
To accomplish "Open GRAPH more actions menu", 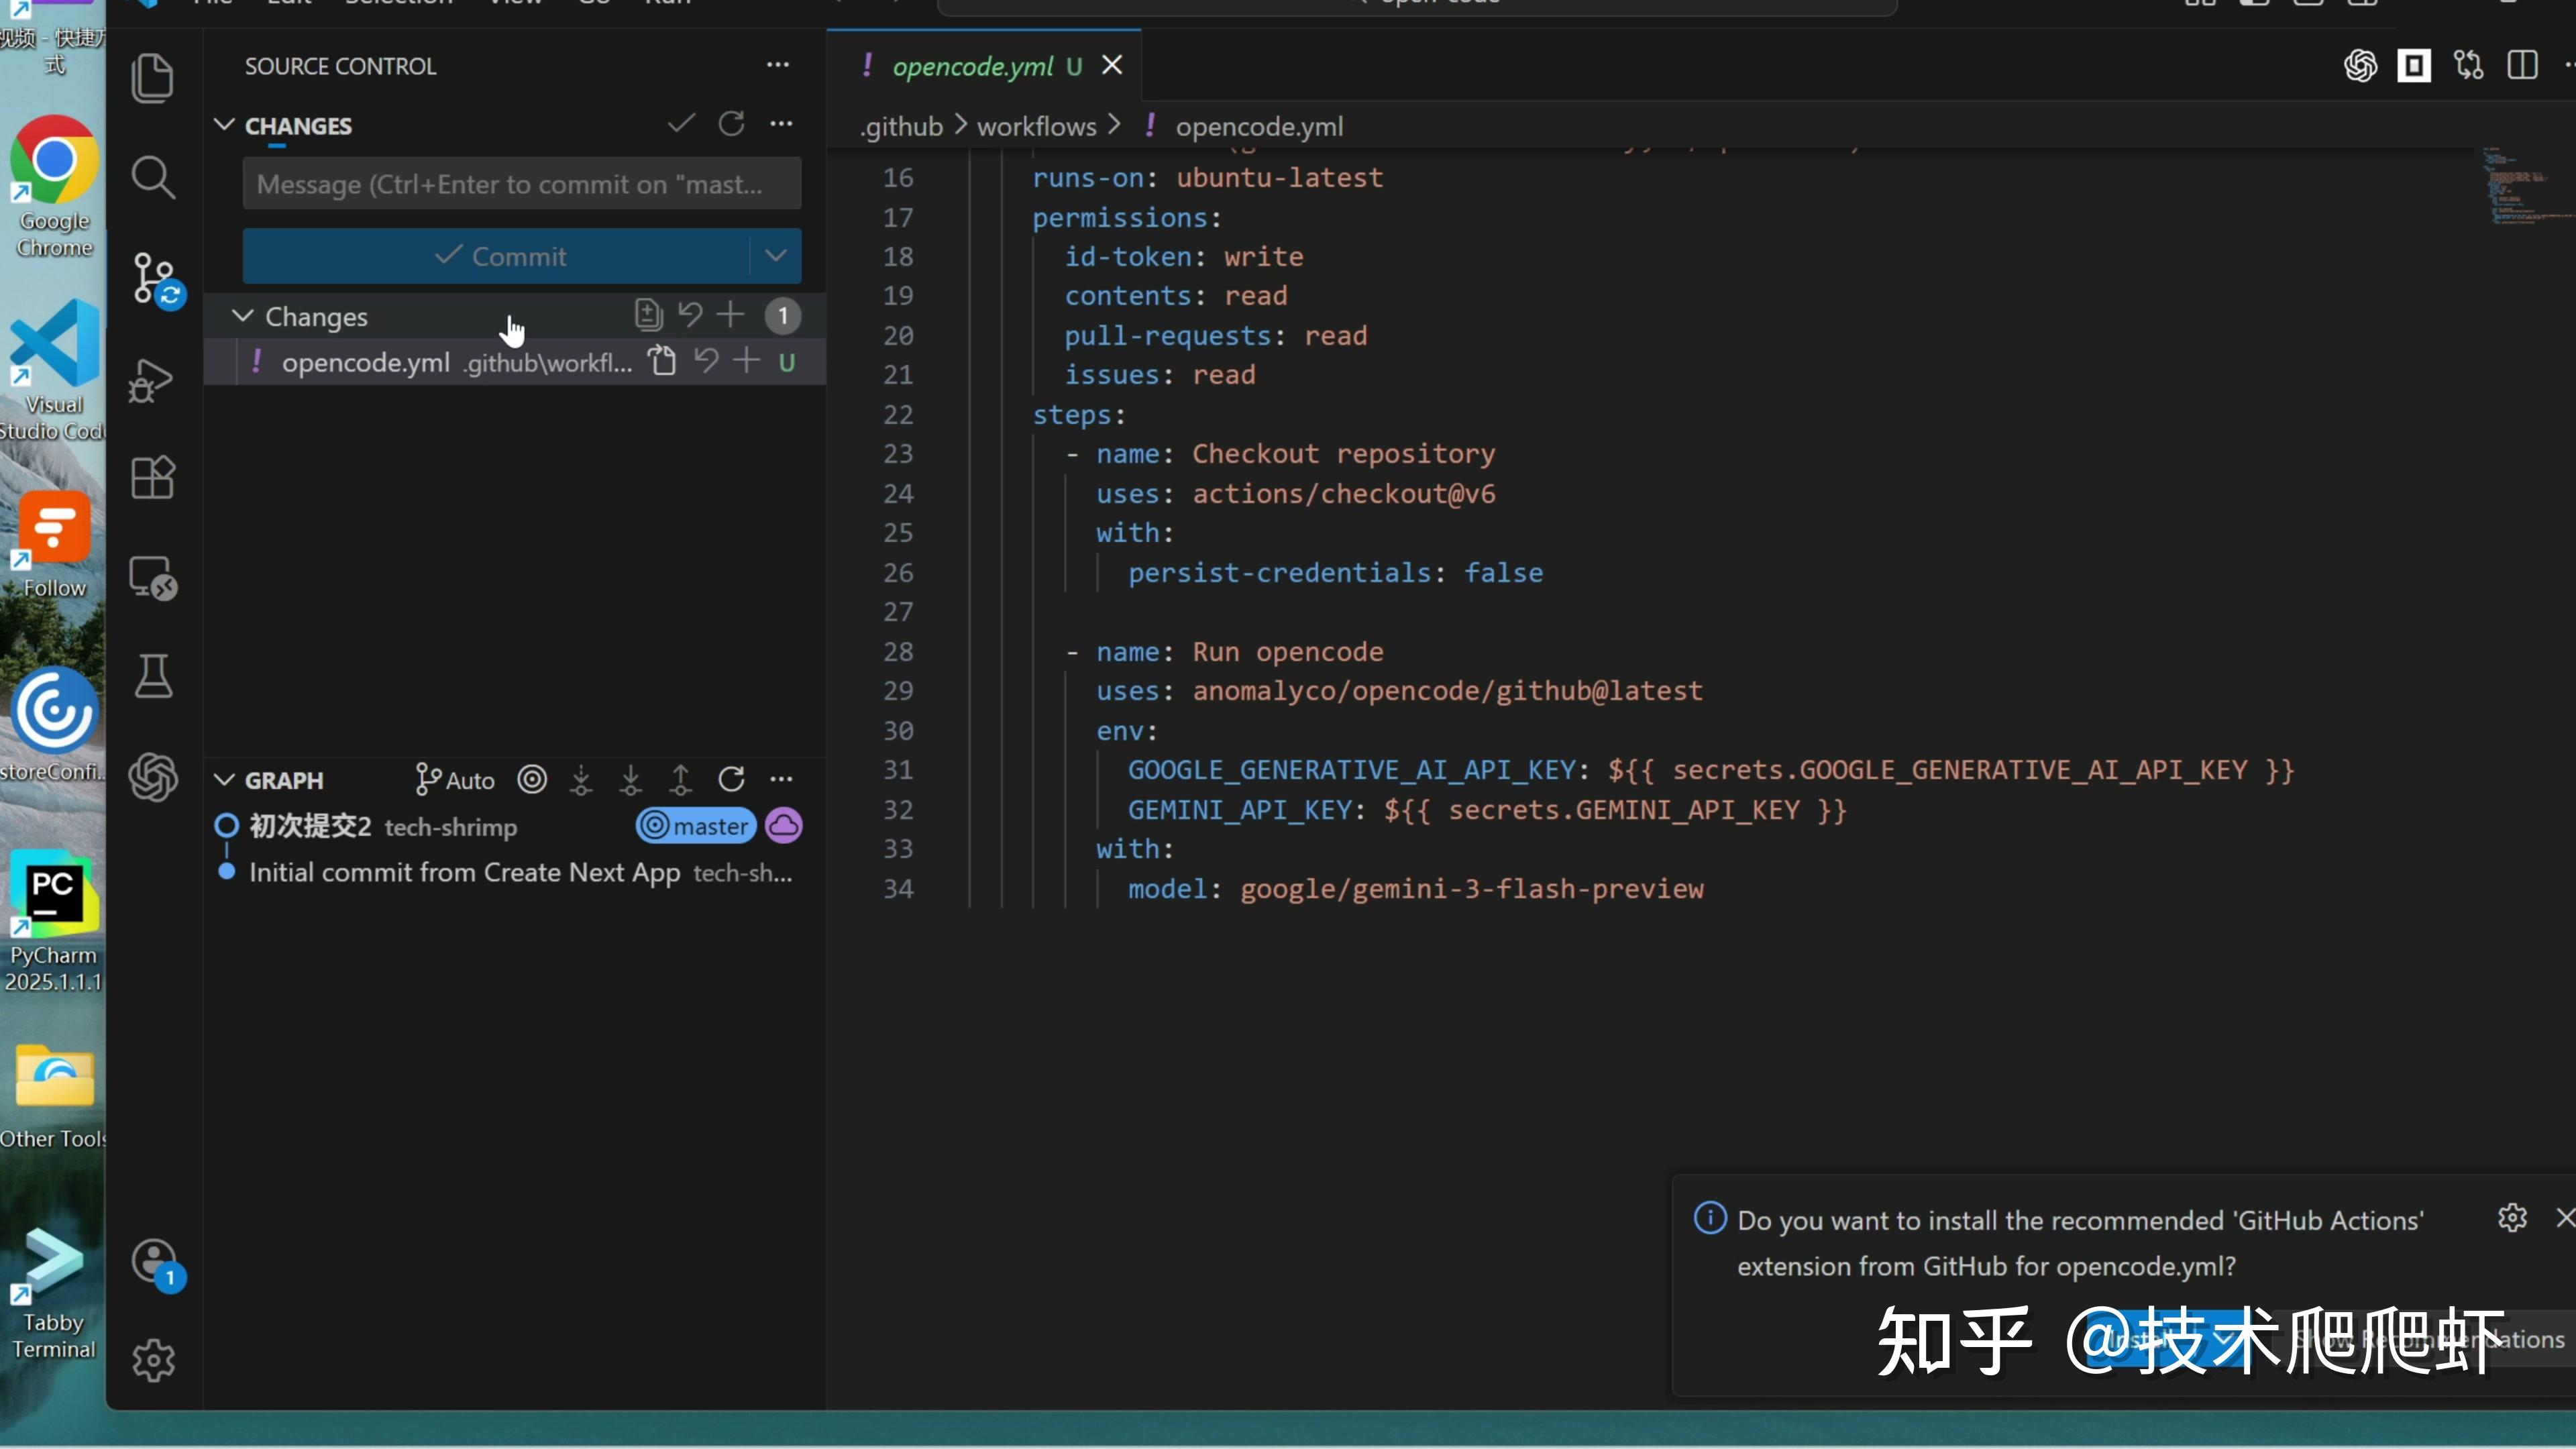I will tap(781, 779).
